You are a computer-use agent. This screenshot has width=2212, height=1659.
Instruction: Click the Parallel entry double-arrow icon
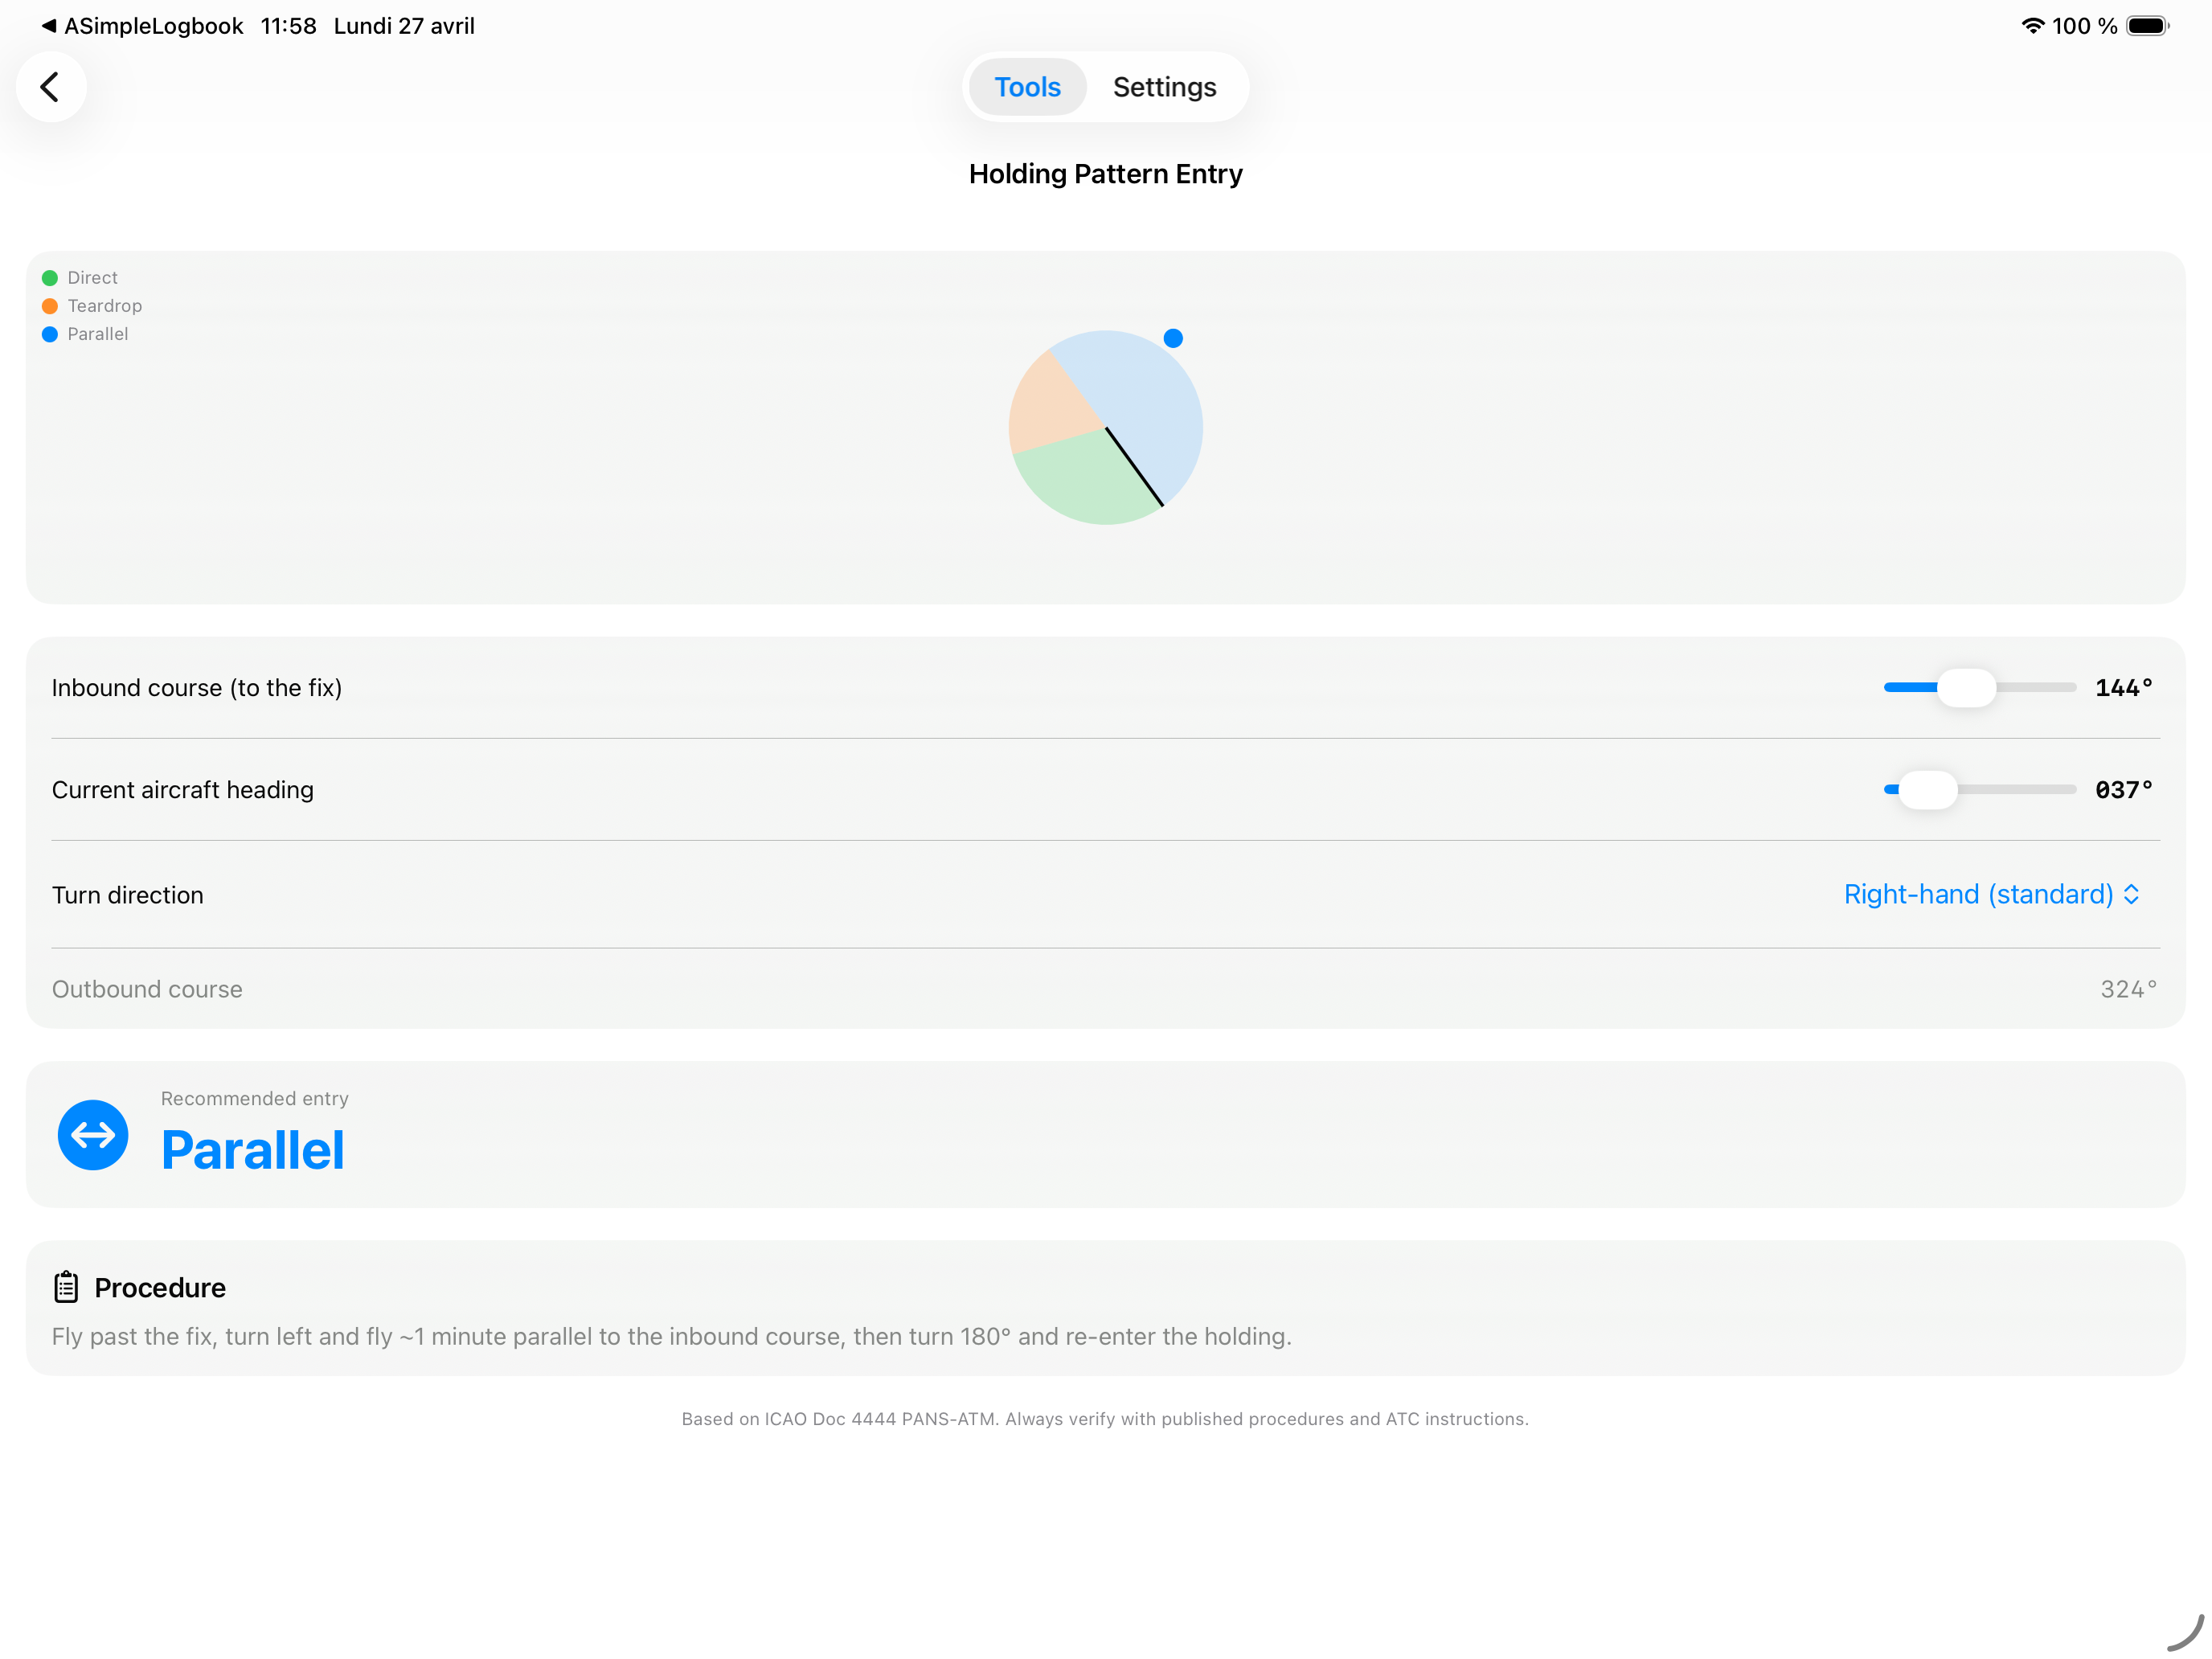[93, 1135]
